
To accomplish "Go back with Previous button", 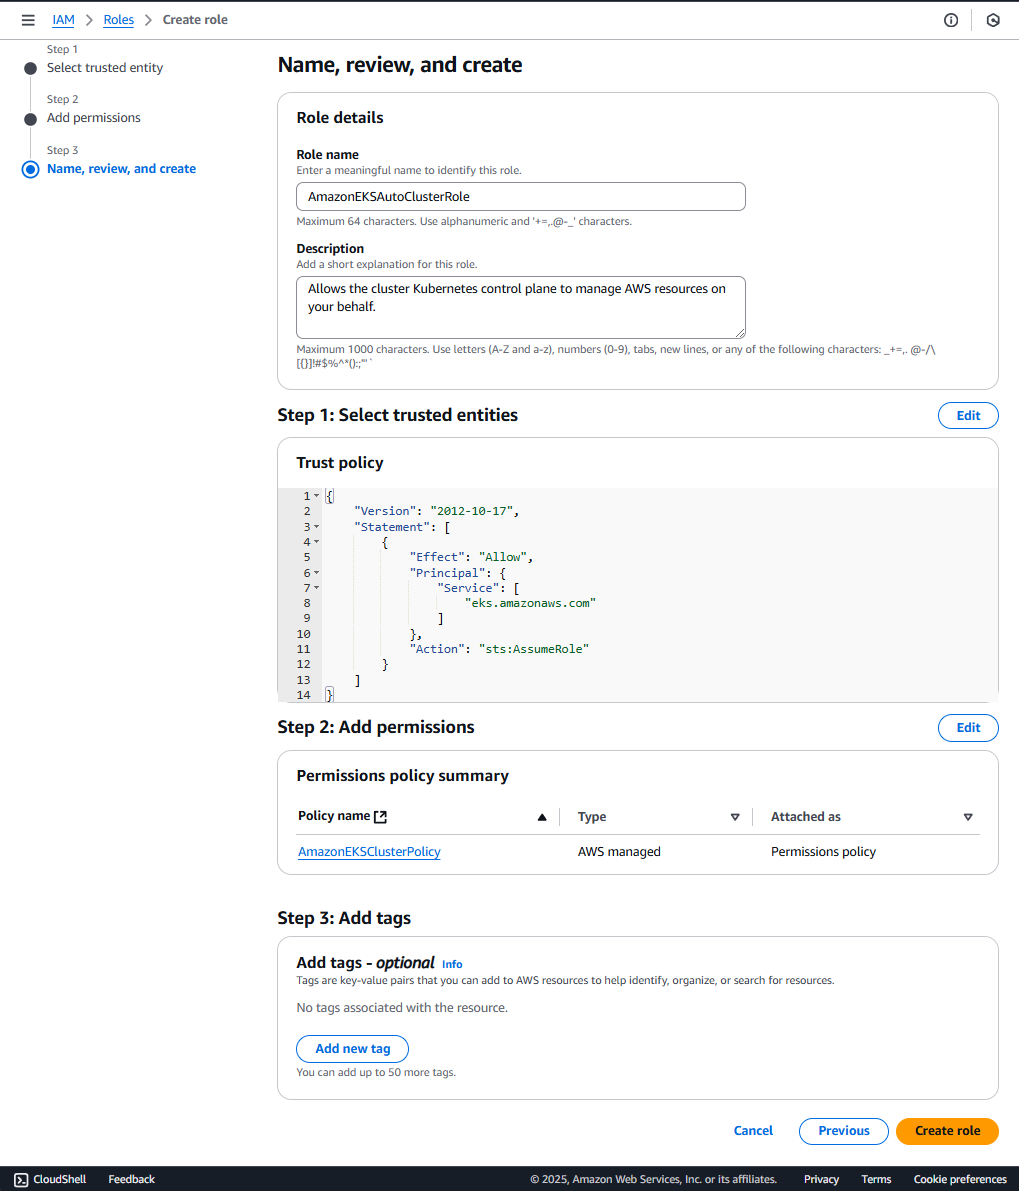I will [844, 1131].
